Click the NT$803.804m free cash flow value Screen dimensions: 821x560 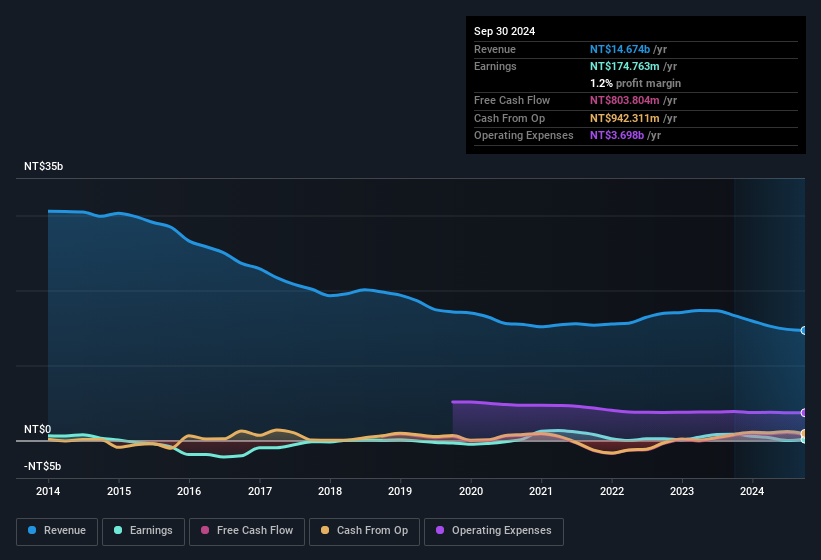point(625,100)
